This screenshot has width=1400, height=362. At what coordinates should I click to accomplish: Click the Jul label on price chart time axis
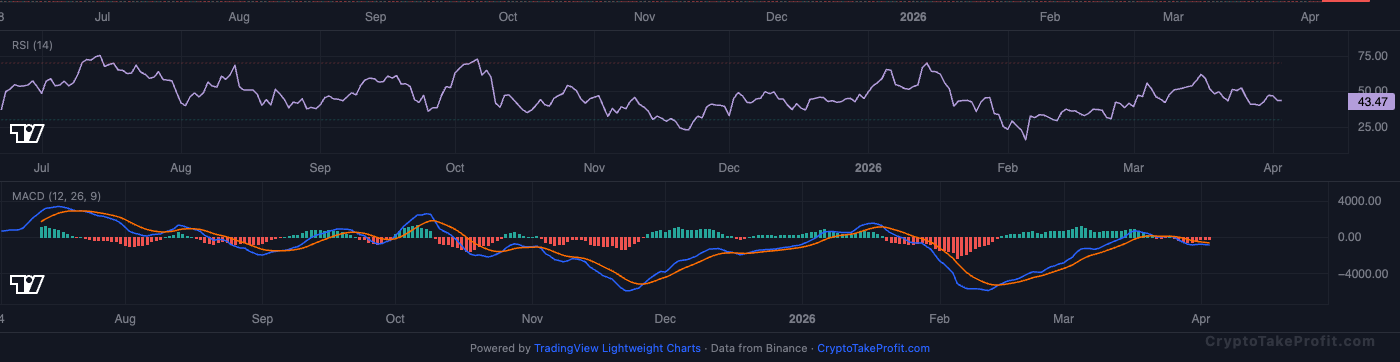click(x=102, y=17)
